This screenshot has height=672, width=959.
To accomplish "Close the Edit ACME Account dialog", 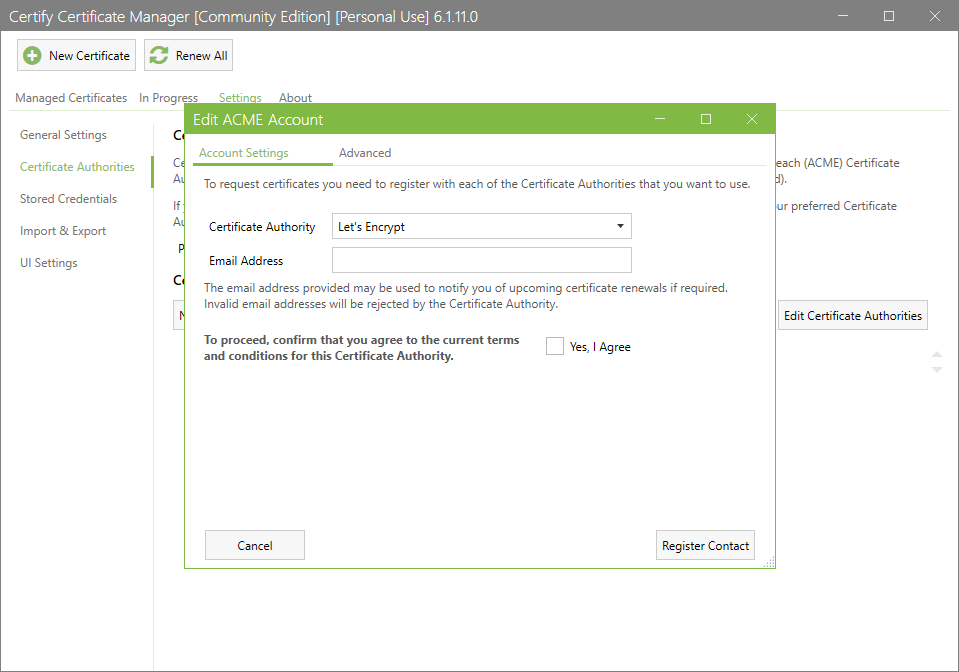I will [752, 119].
